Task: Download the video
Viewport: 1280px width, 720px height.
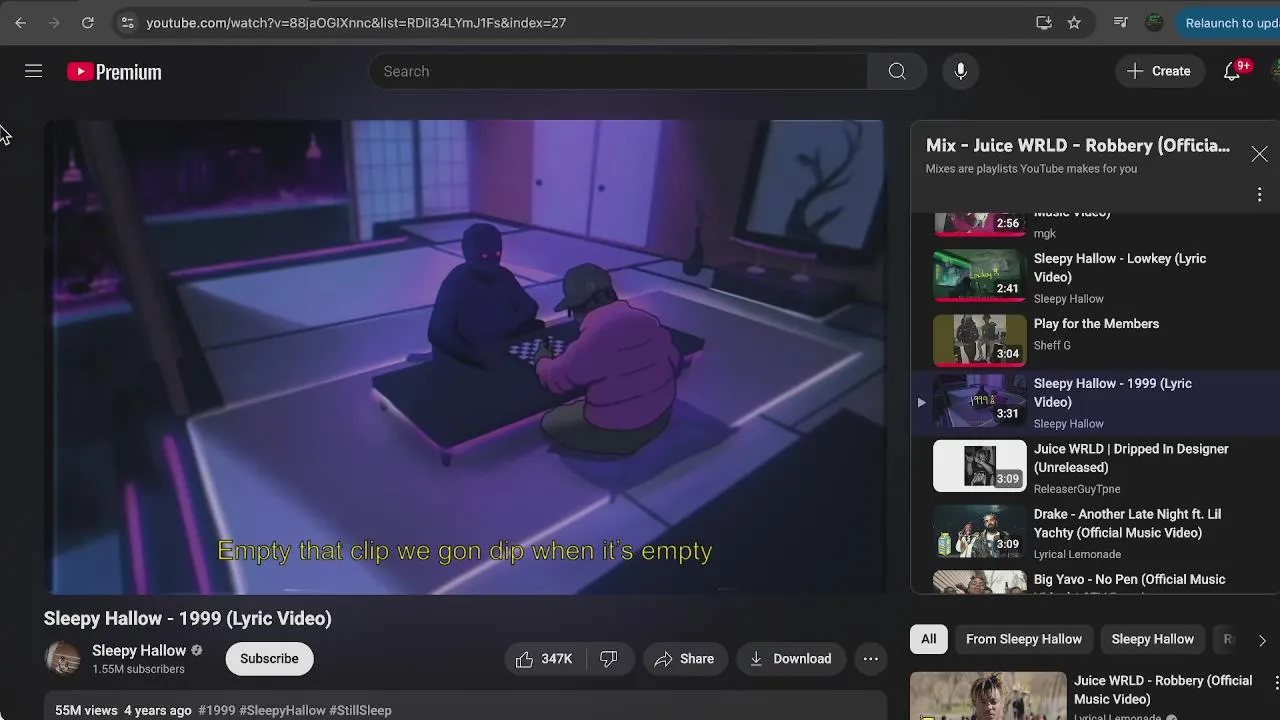Action: (x=790, y=658)
